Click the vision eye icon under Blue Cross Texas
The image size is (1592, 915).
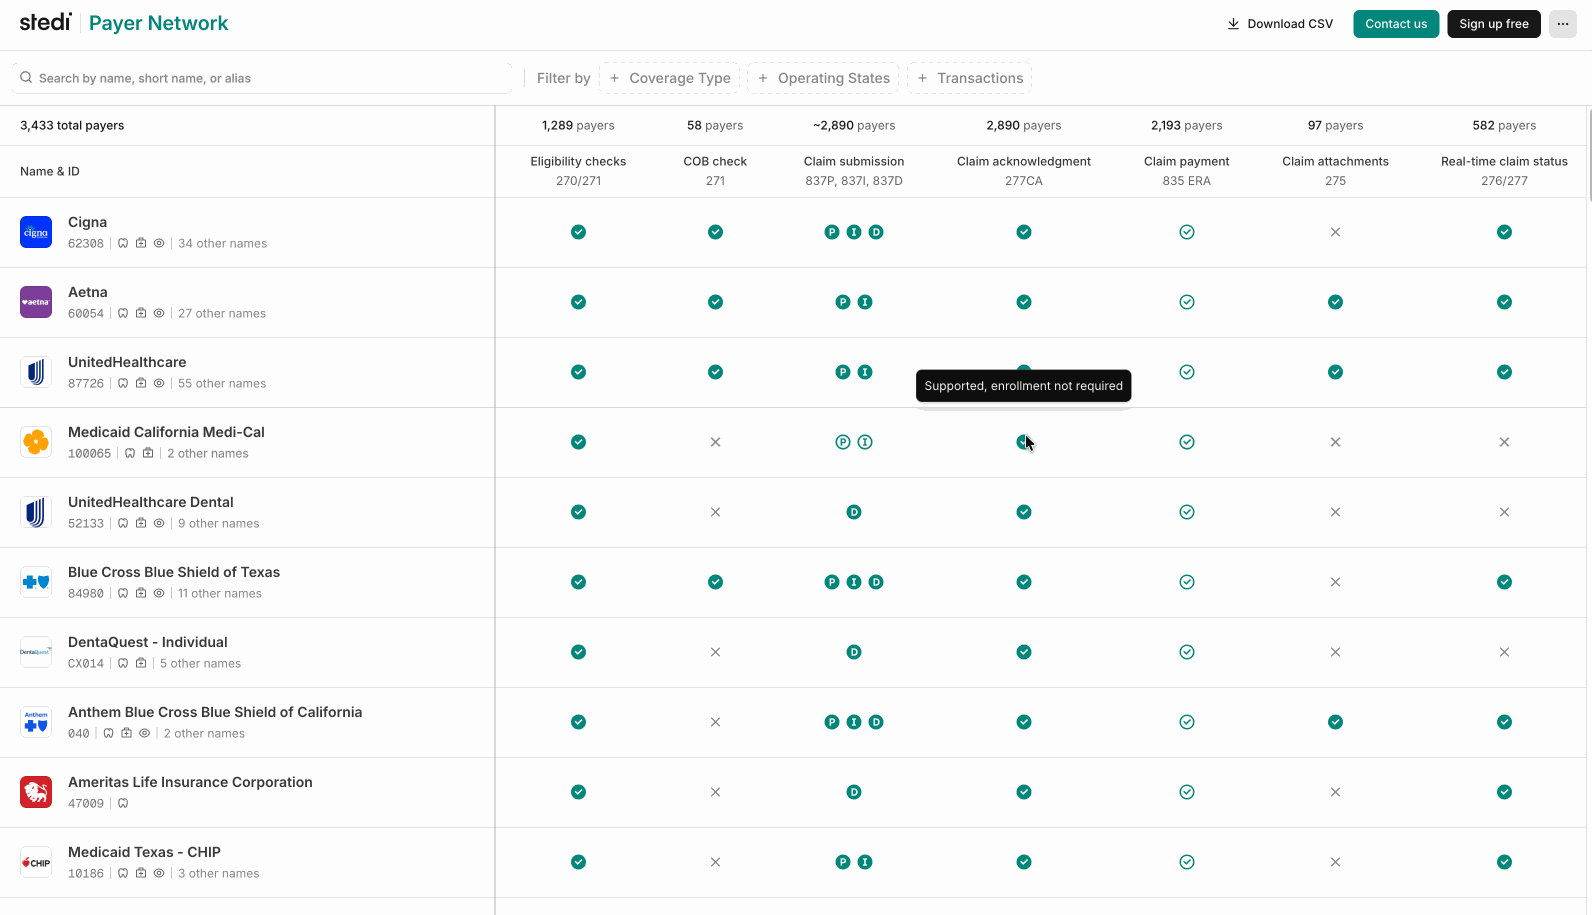[159, 593]
